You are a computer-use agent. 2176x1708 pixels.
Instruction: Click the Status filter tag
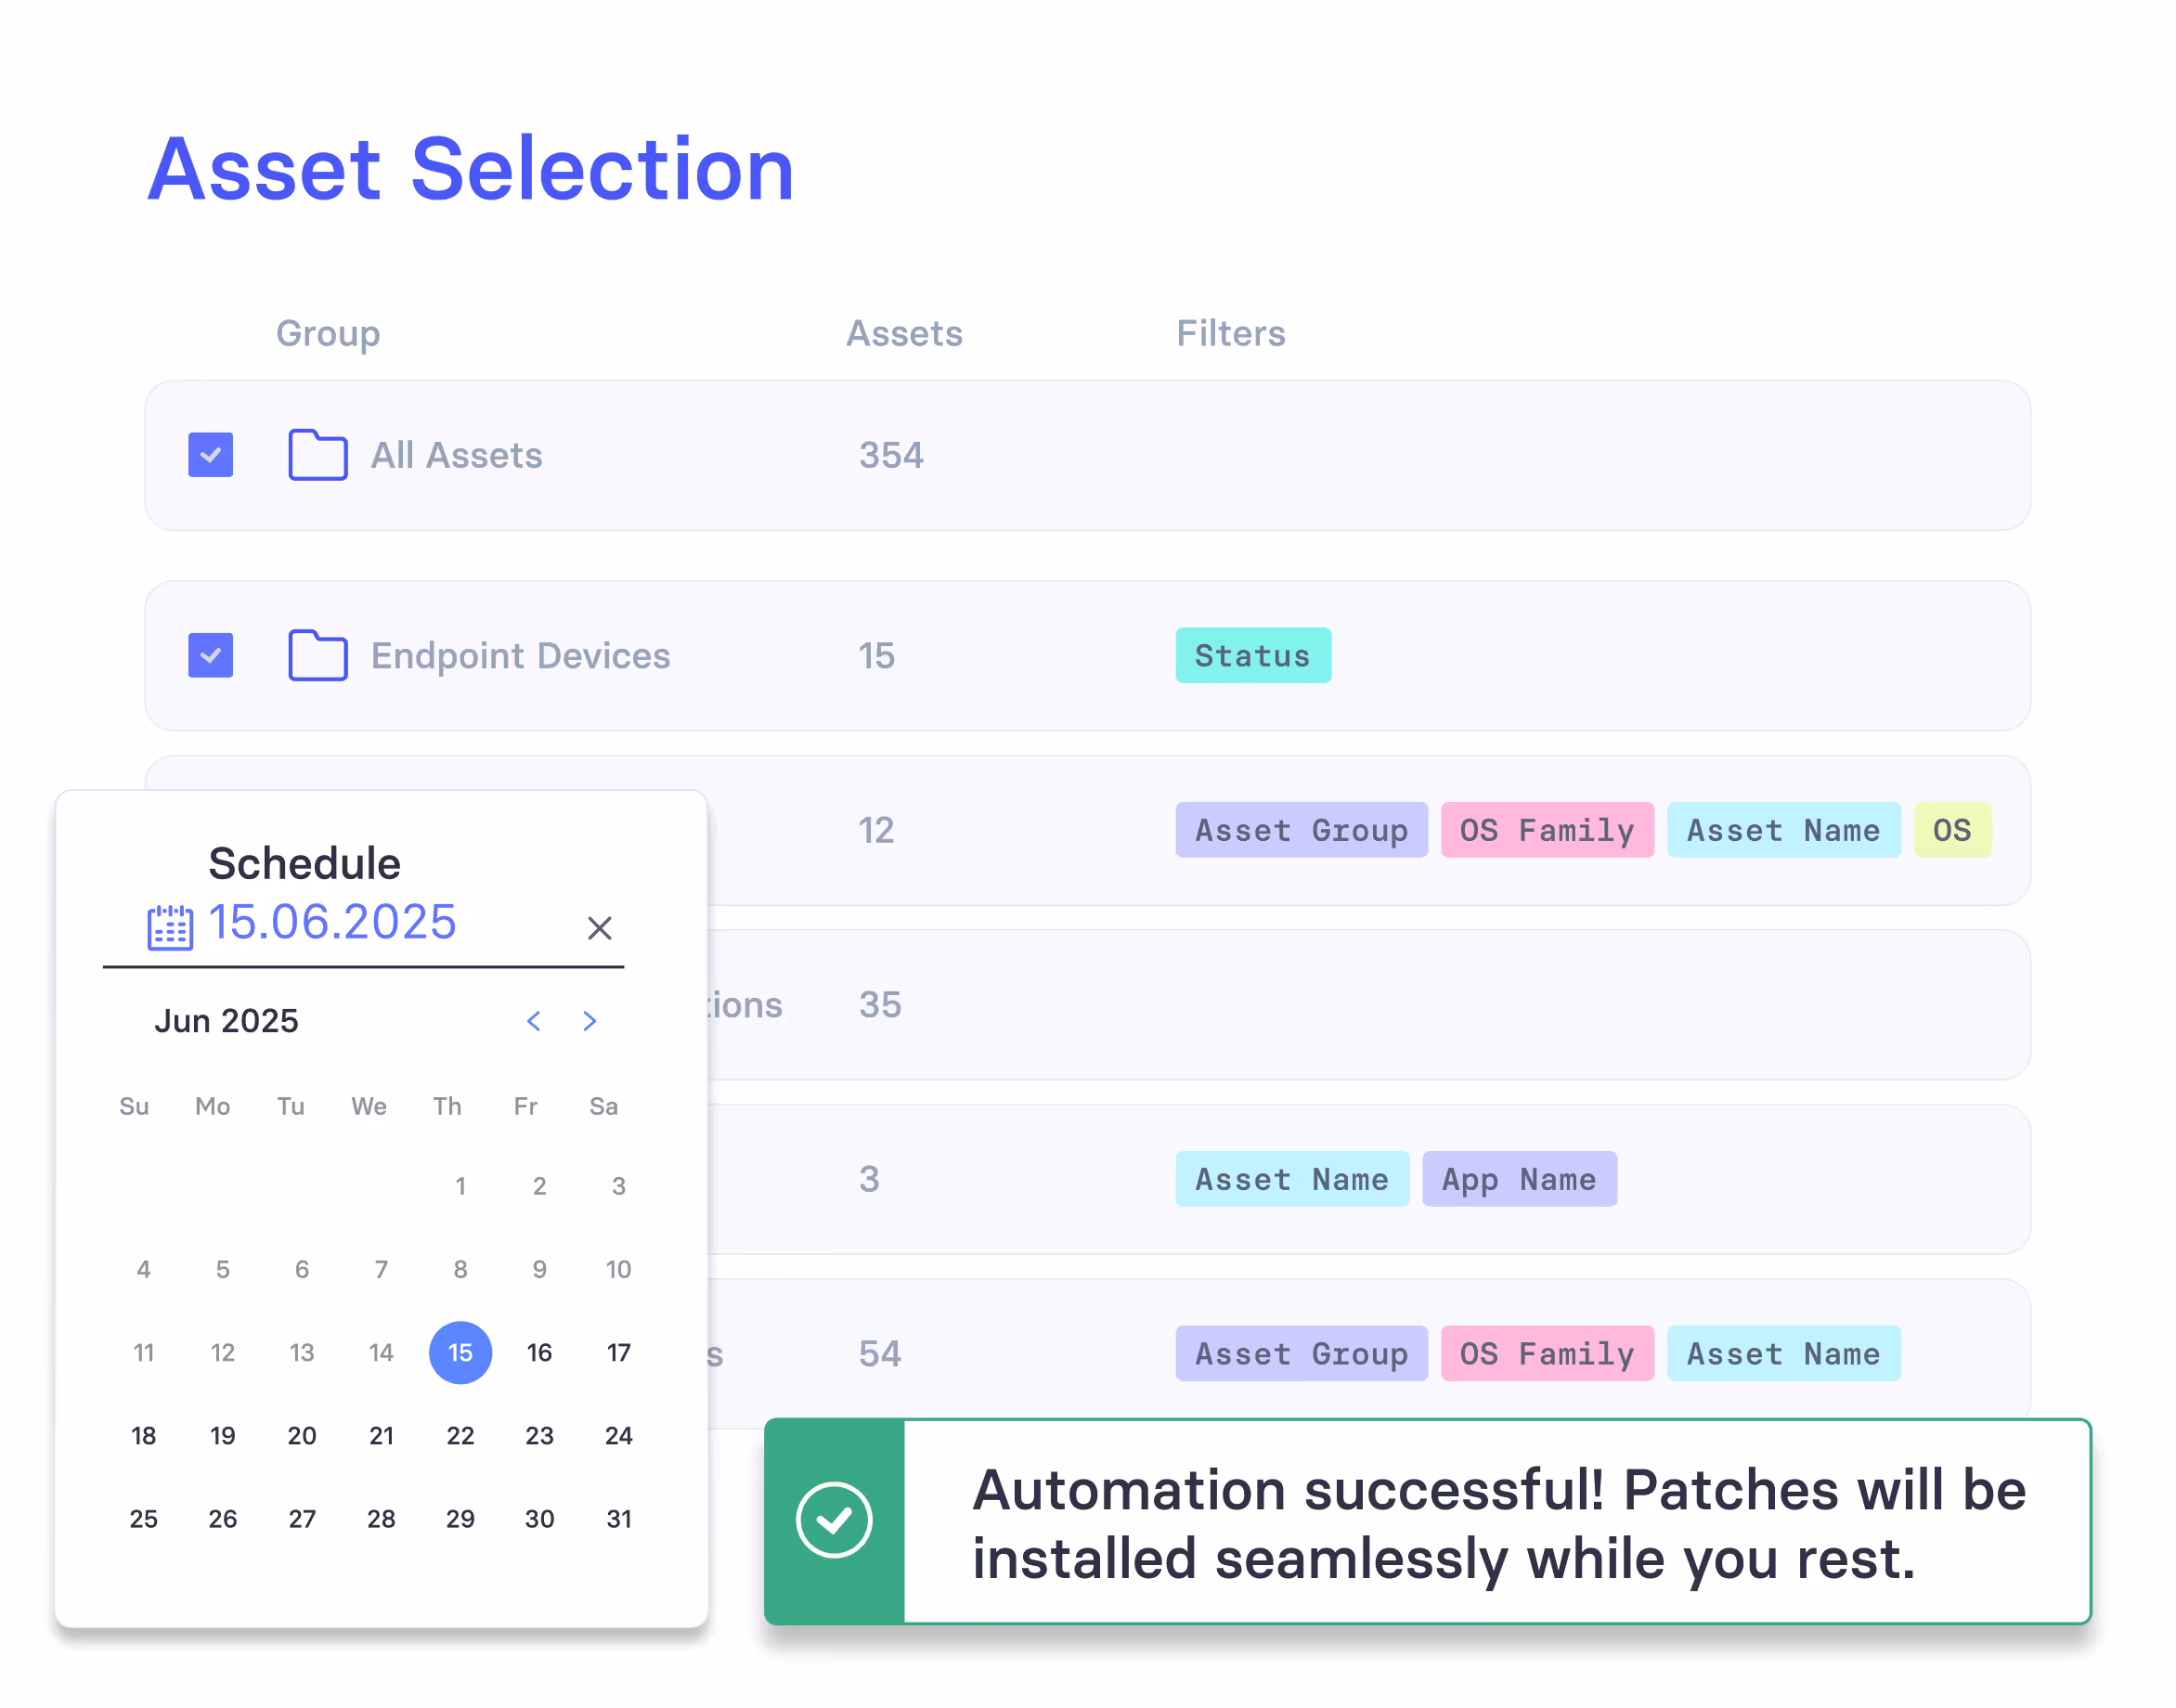point(1253,656)
